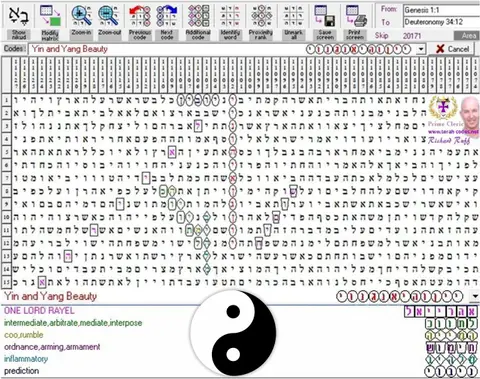Click the Skip value 20171

coord(412,36)
